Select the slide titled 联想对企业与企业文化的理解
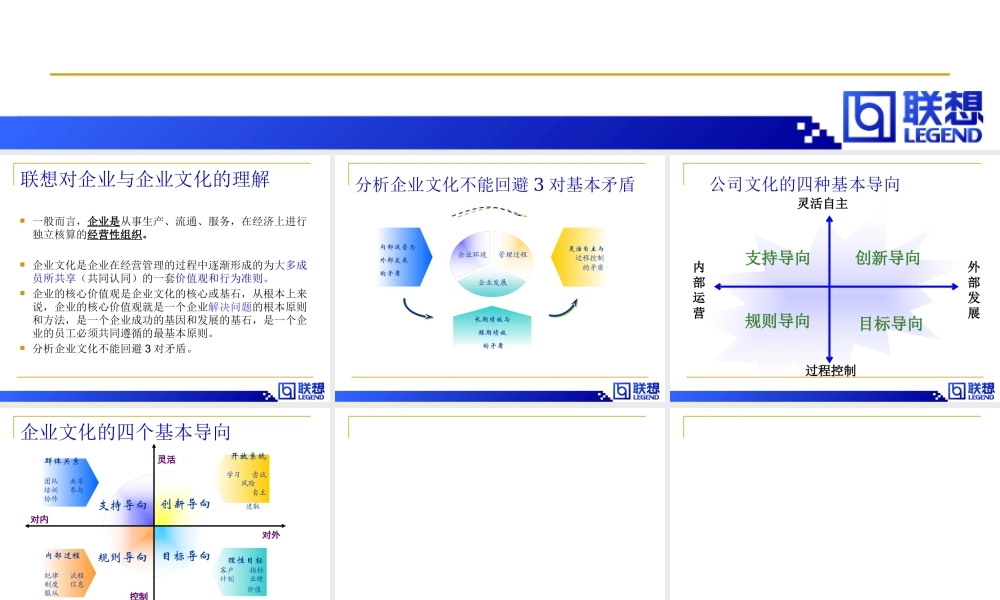1000x600 pixels. (x=165, y=278)
